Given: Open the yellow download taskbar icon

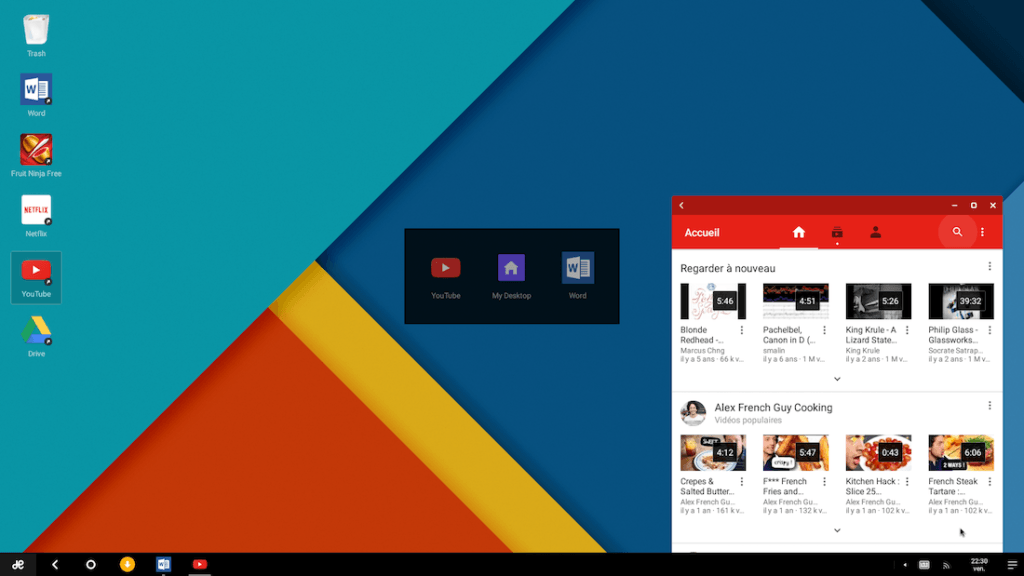Looking at the screenshot, I should pos(127,564).
